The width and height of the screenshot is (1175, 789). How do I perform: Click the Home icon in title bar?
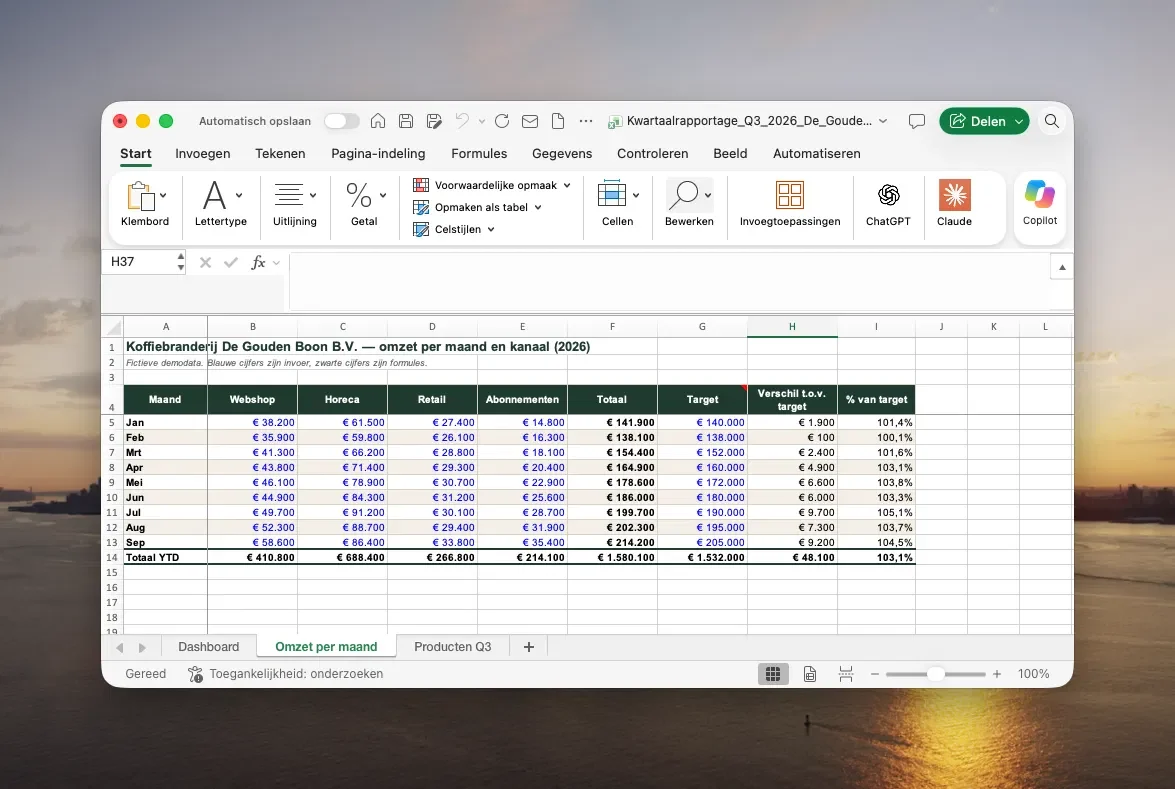tap(378, 121)
